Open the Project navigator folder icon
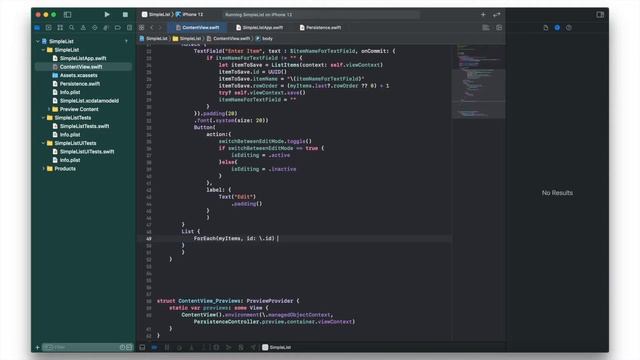The height and width of the screenshot is (360, 640). coord(37,28)
